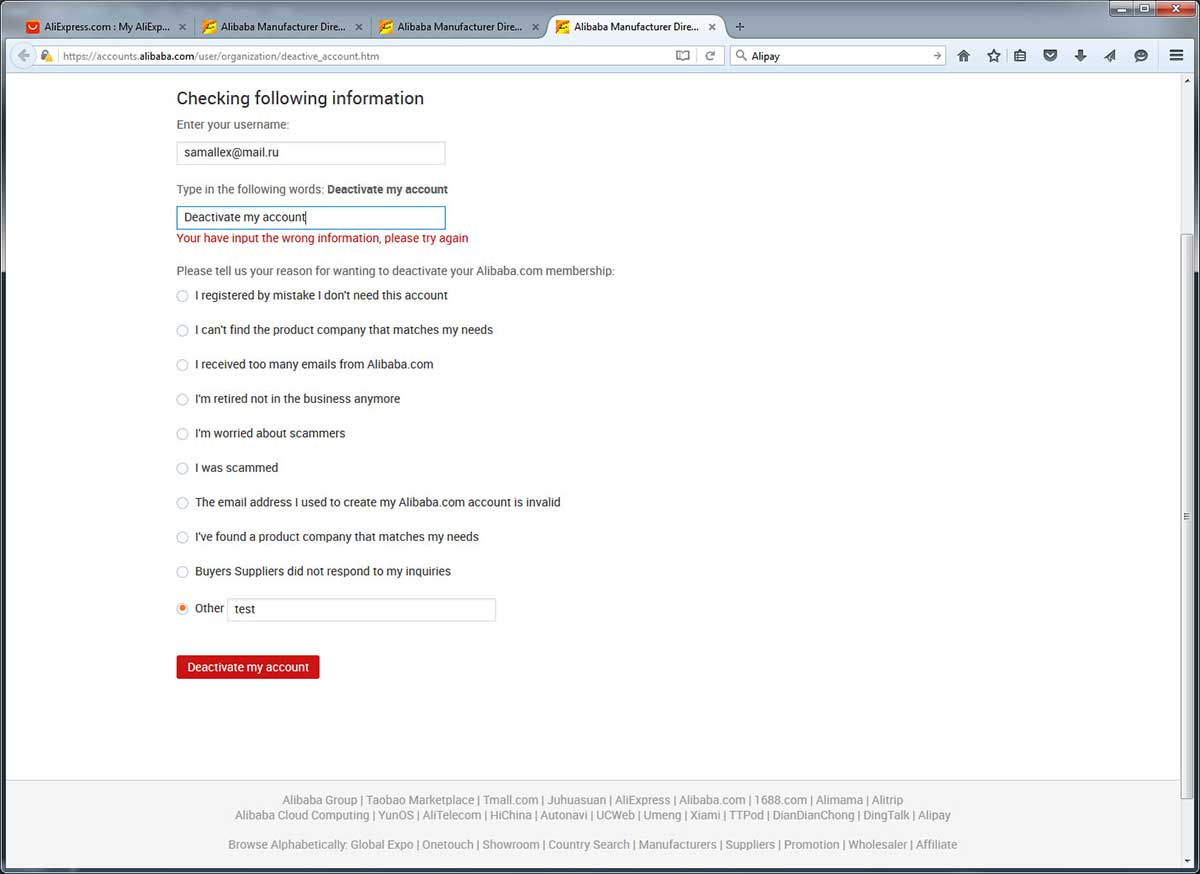Open the chat bubble smiley icon

pyautogui.click(x=1140, y=56)
